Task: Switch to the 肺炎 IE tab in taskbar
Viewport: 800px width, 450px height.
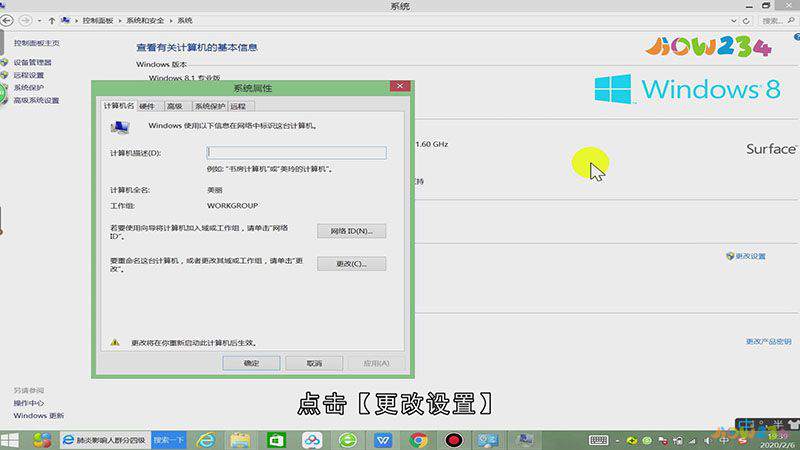Action: tap(105, 440)
